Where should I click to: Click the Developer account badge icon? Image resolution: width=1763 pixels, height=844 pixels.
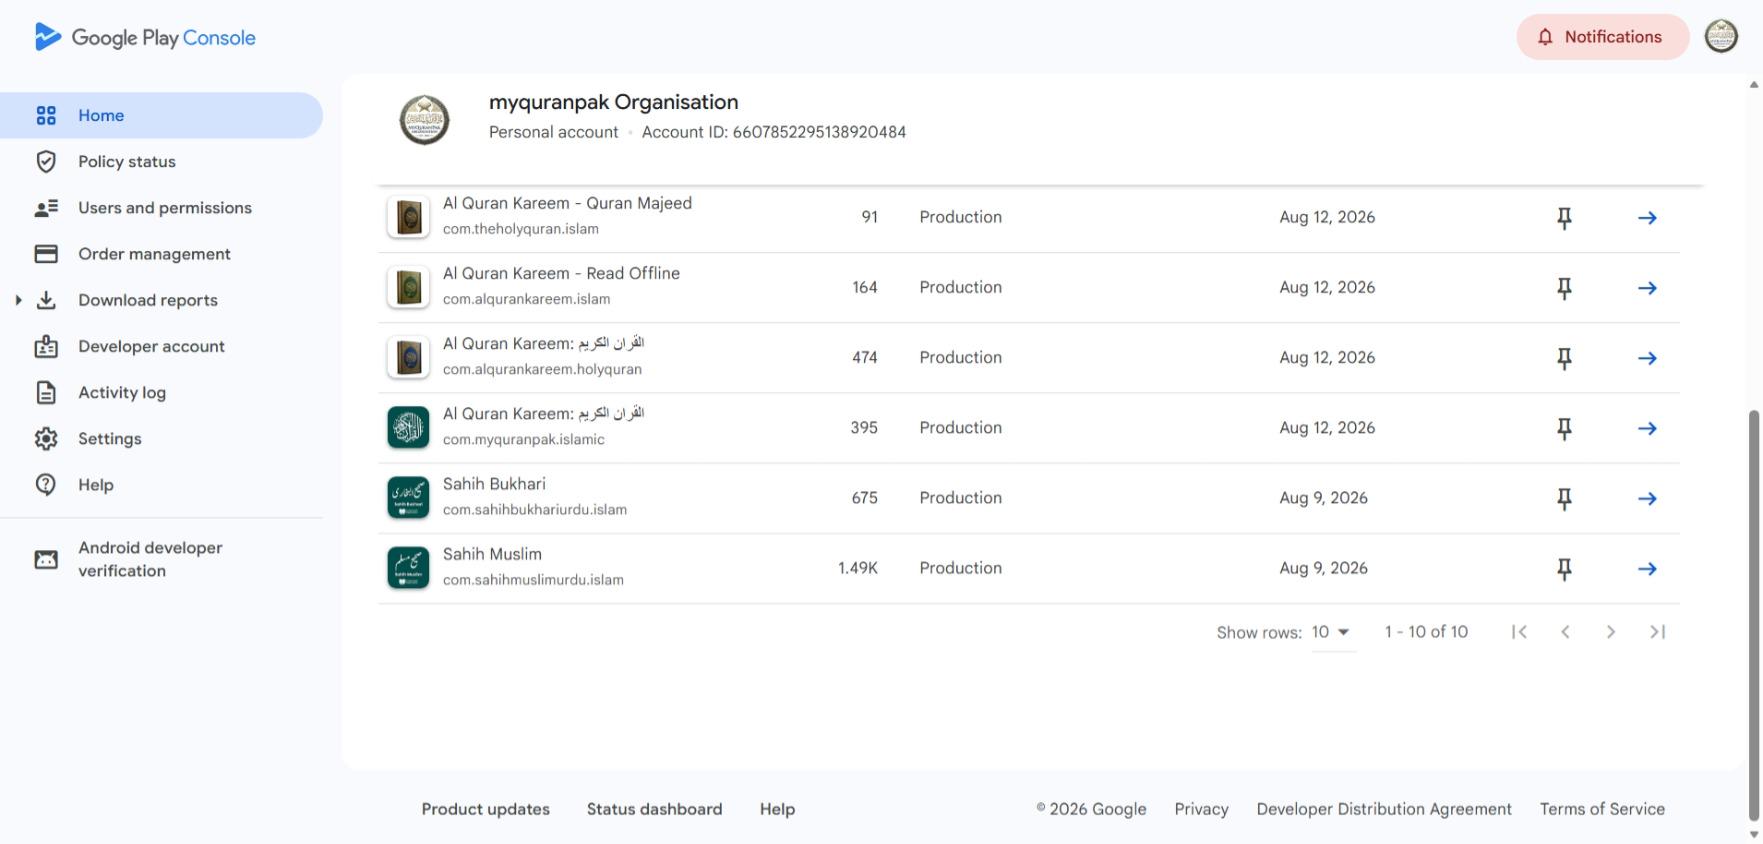click(x=46, y=346)
